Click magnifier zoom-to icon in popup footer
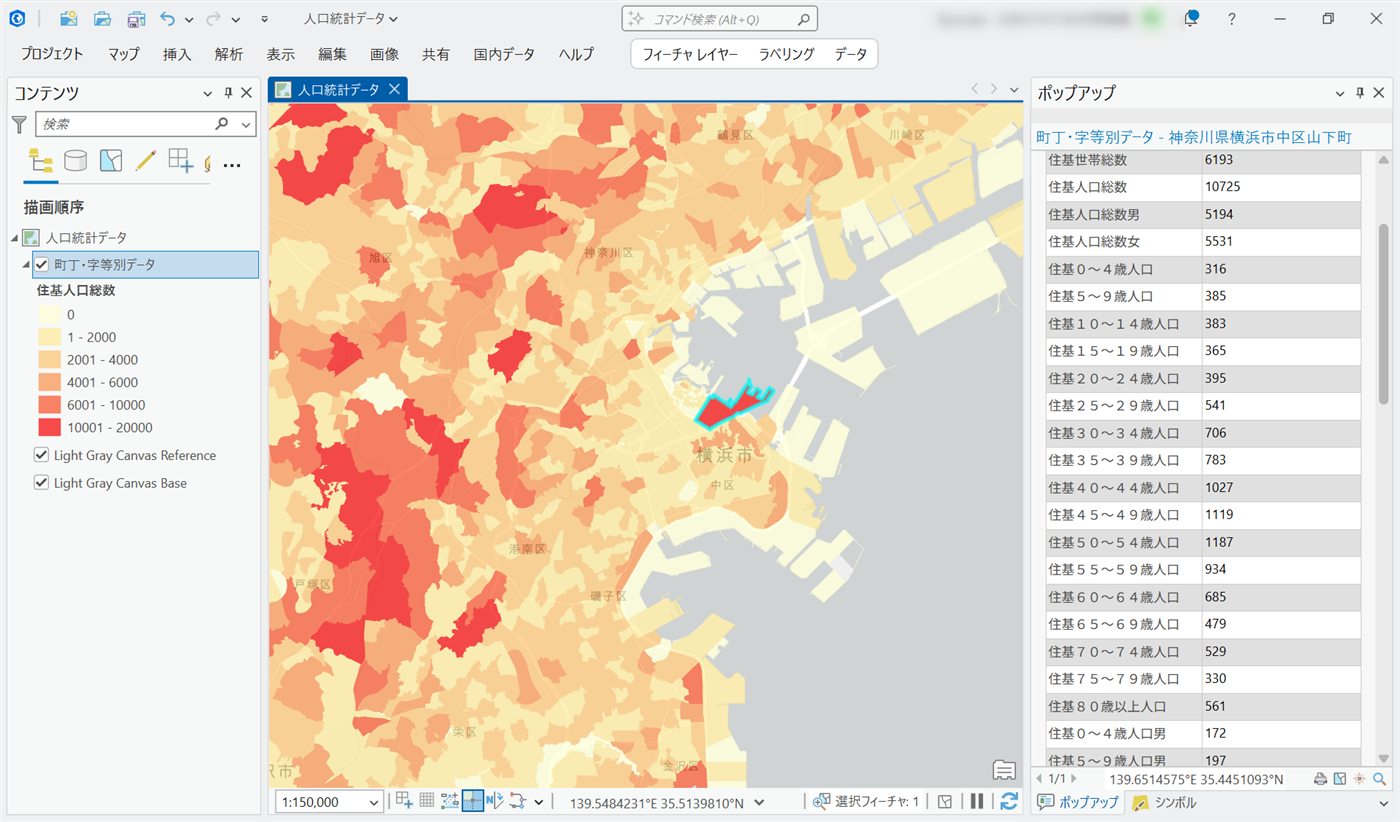Image resolution: width=1400 pixels, height=822 pixels. click(1380, 779)
